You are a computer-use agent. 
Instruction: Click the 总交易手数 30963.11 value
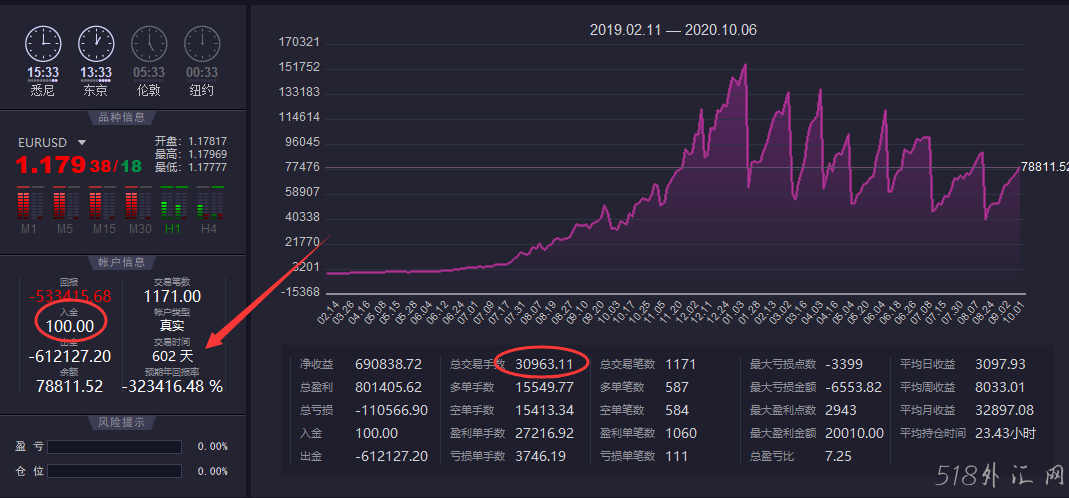pos(544,364)
